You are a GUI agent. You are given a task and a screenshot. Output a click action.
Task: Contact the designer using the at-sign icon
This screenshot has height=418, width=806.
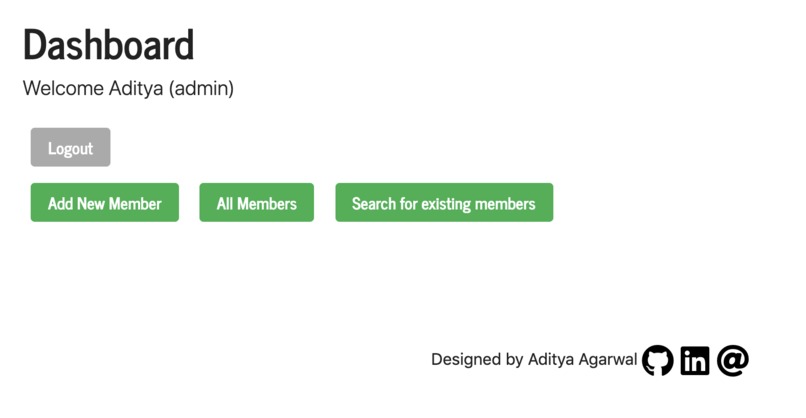[x=732, y=360]
